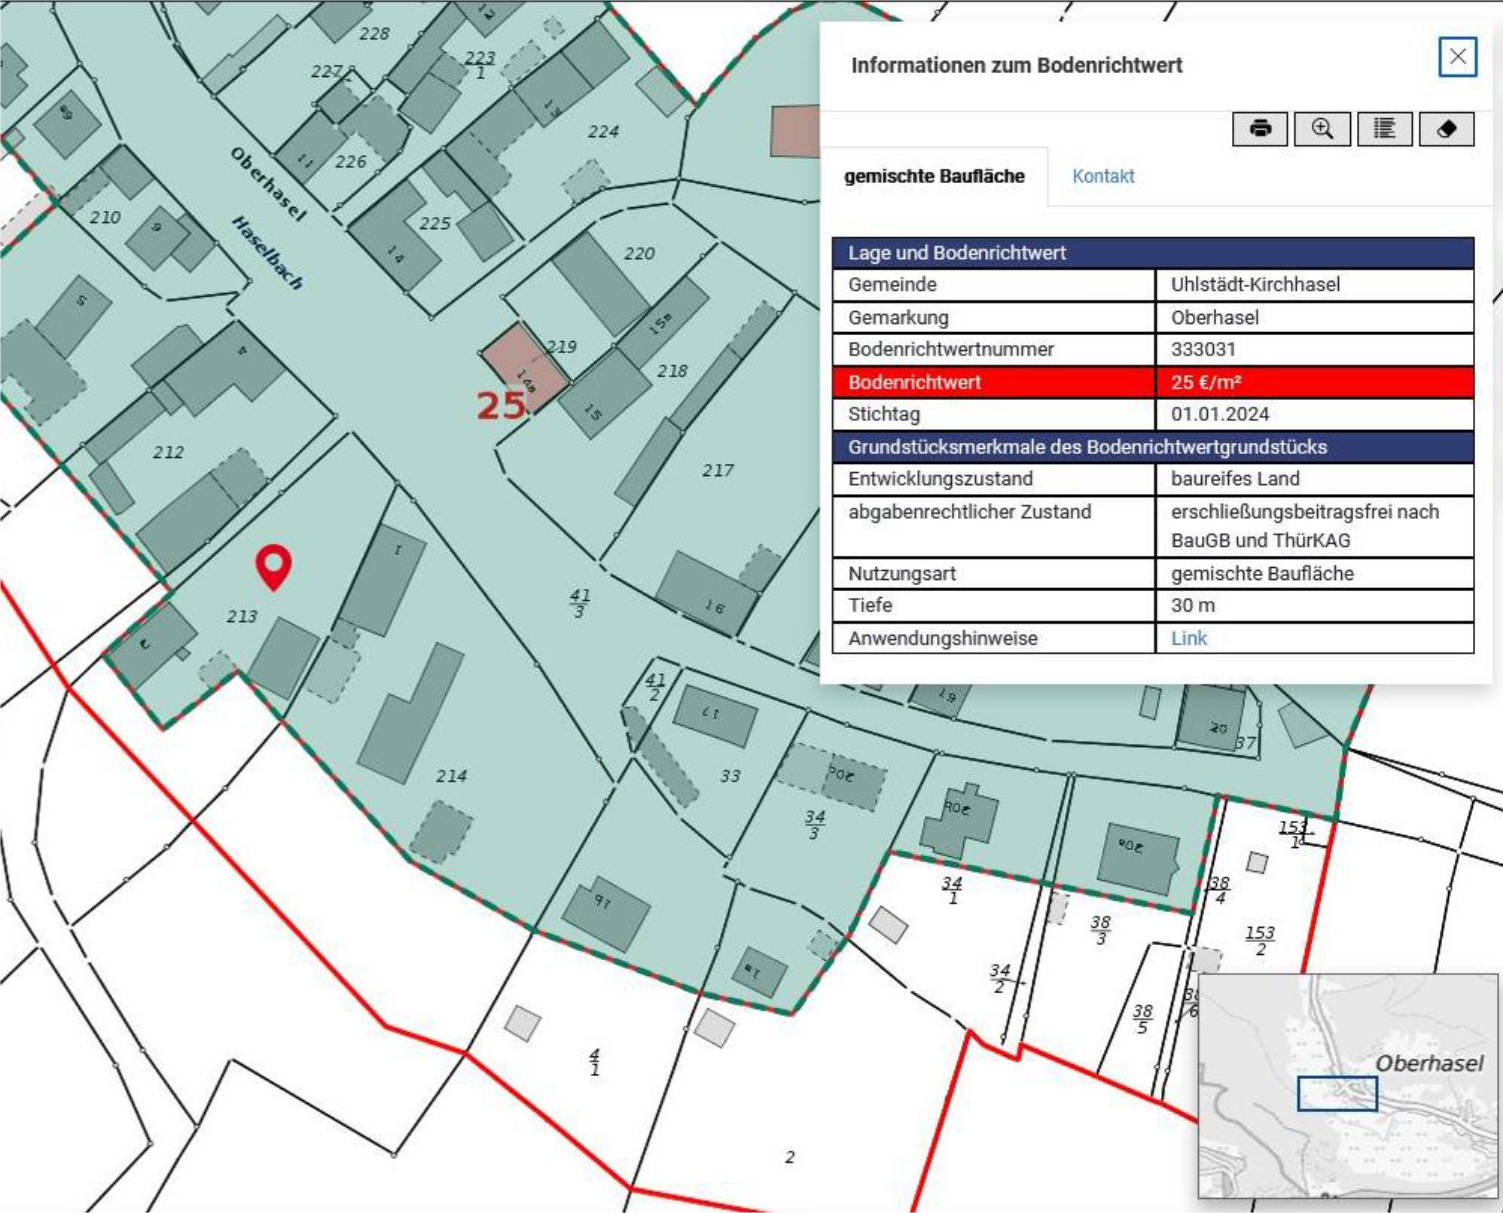Select the magnifier zoom icon

click(x=1322, y=128)
